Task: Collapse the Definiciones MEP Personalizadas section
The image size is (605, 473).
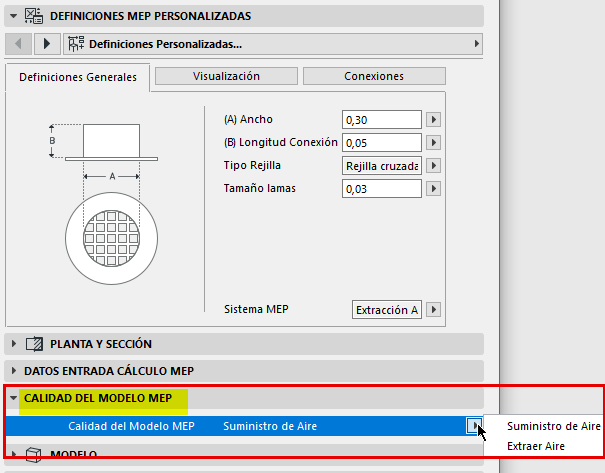Action: (14, 16)
